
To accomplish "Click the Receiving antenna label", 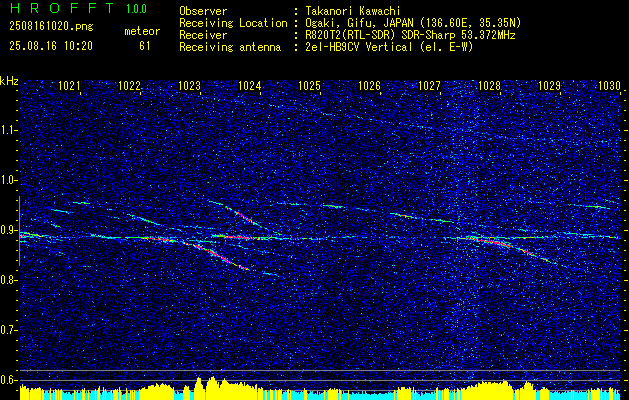I will [230, 47].
